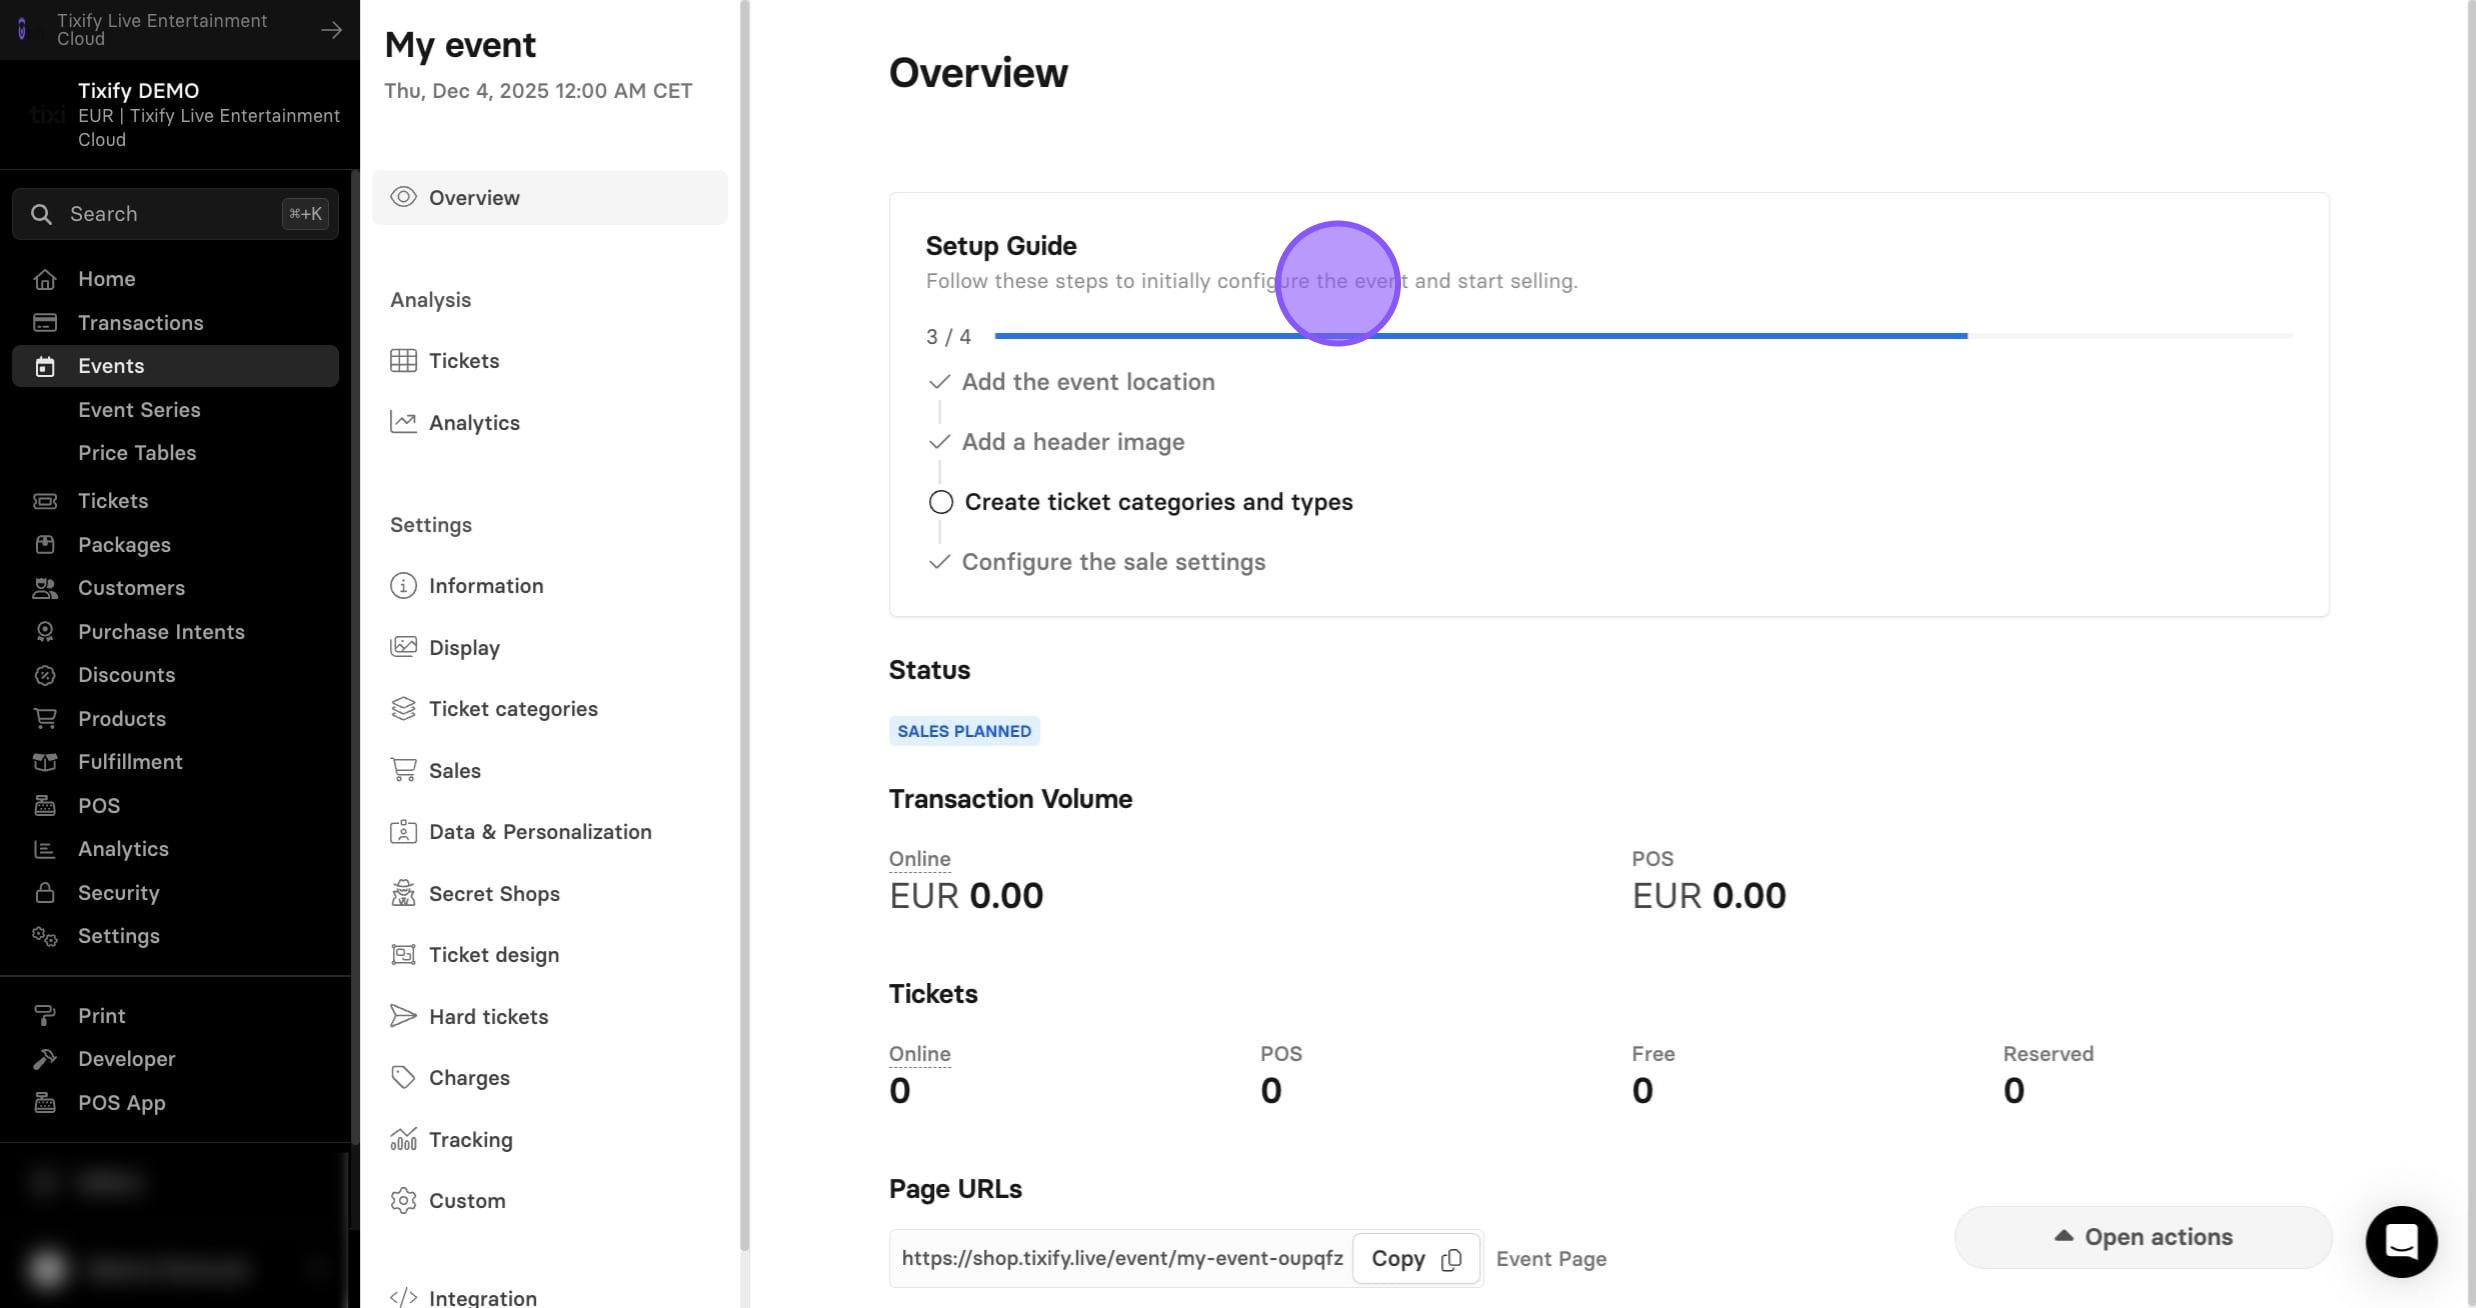Open Data & Personalization settings
This screenshot has height=1308, width=2476.
click(x=550, y=832)
